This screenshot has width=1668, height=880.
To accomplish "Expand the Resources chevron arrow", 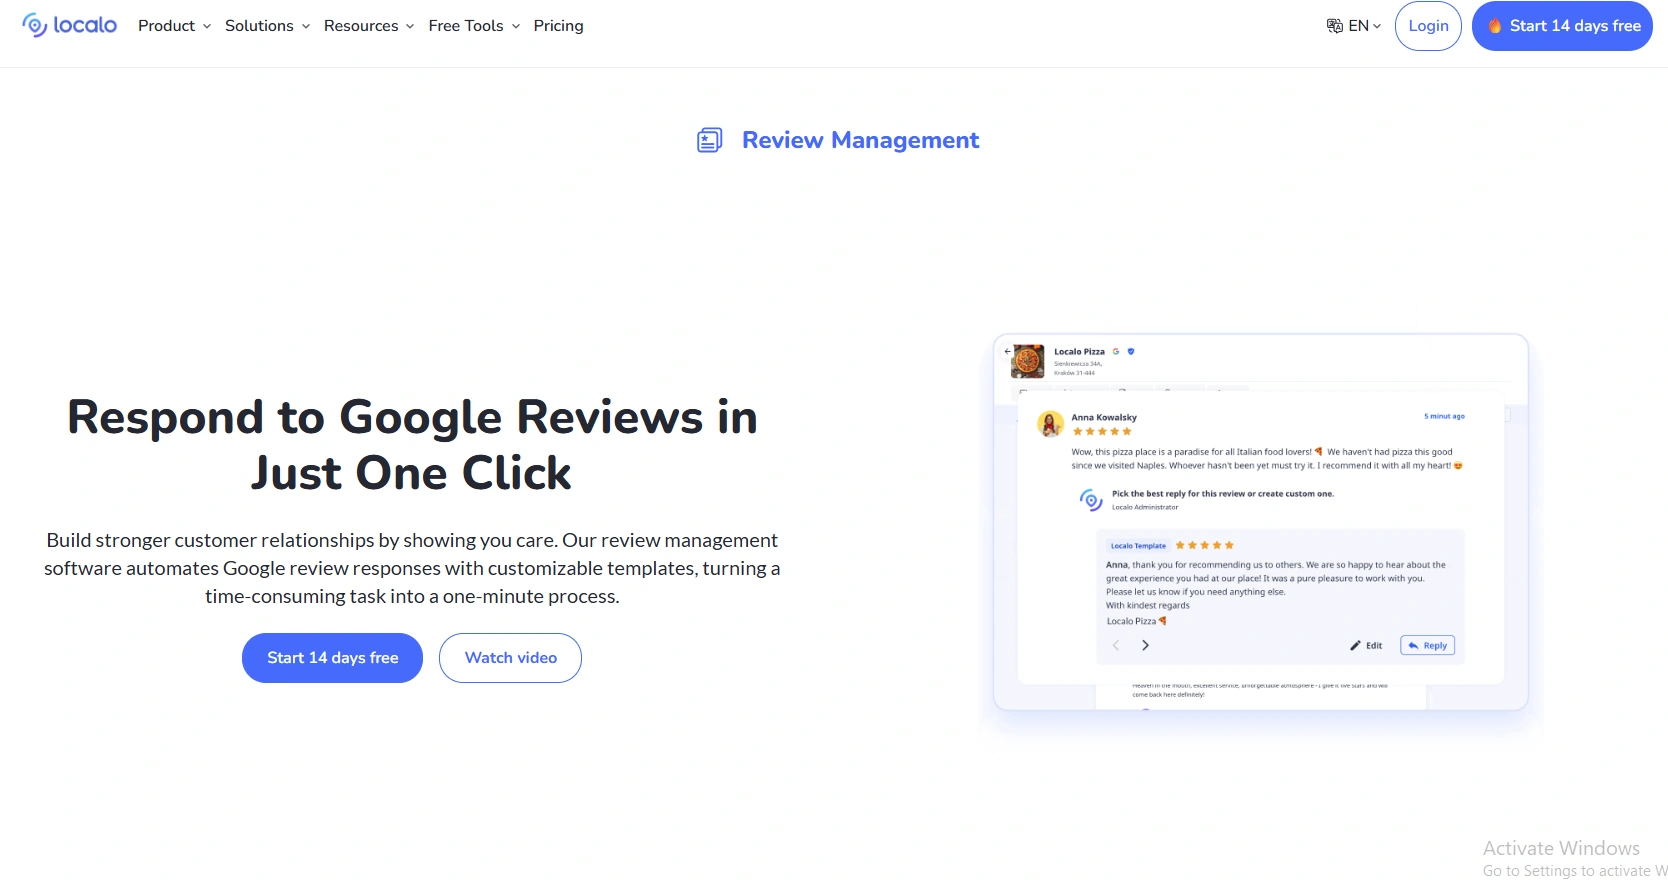I will pos(410,27).
